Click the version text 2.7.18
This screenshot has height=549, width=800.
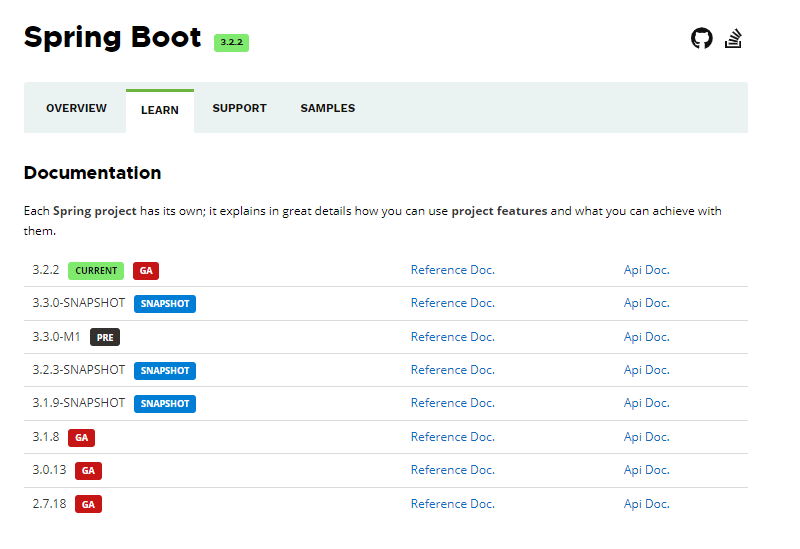pos(49,504)
